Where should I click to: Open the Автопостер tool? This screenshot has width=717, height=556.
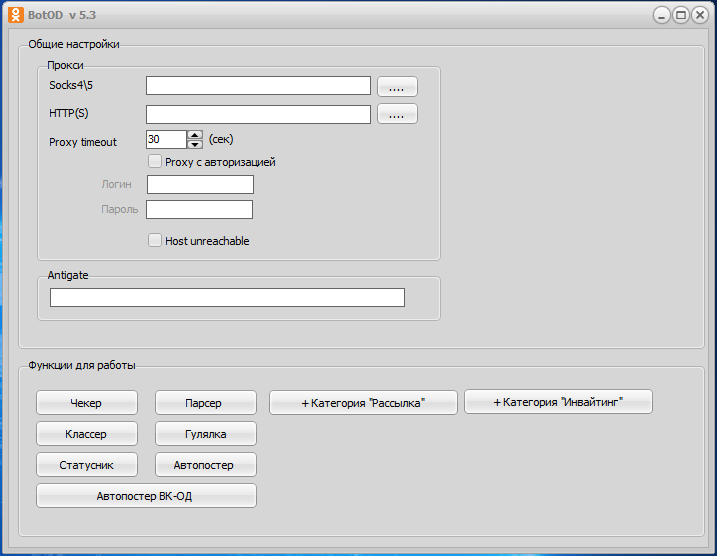(x=205, y=465)
